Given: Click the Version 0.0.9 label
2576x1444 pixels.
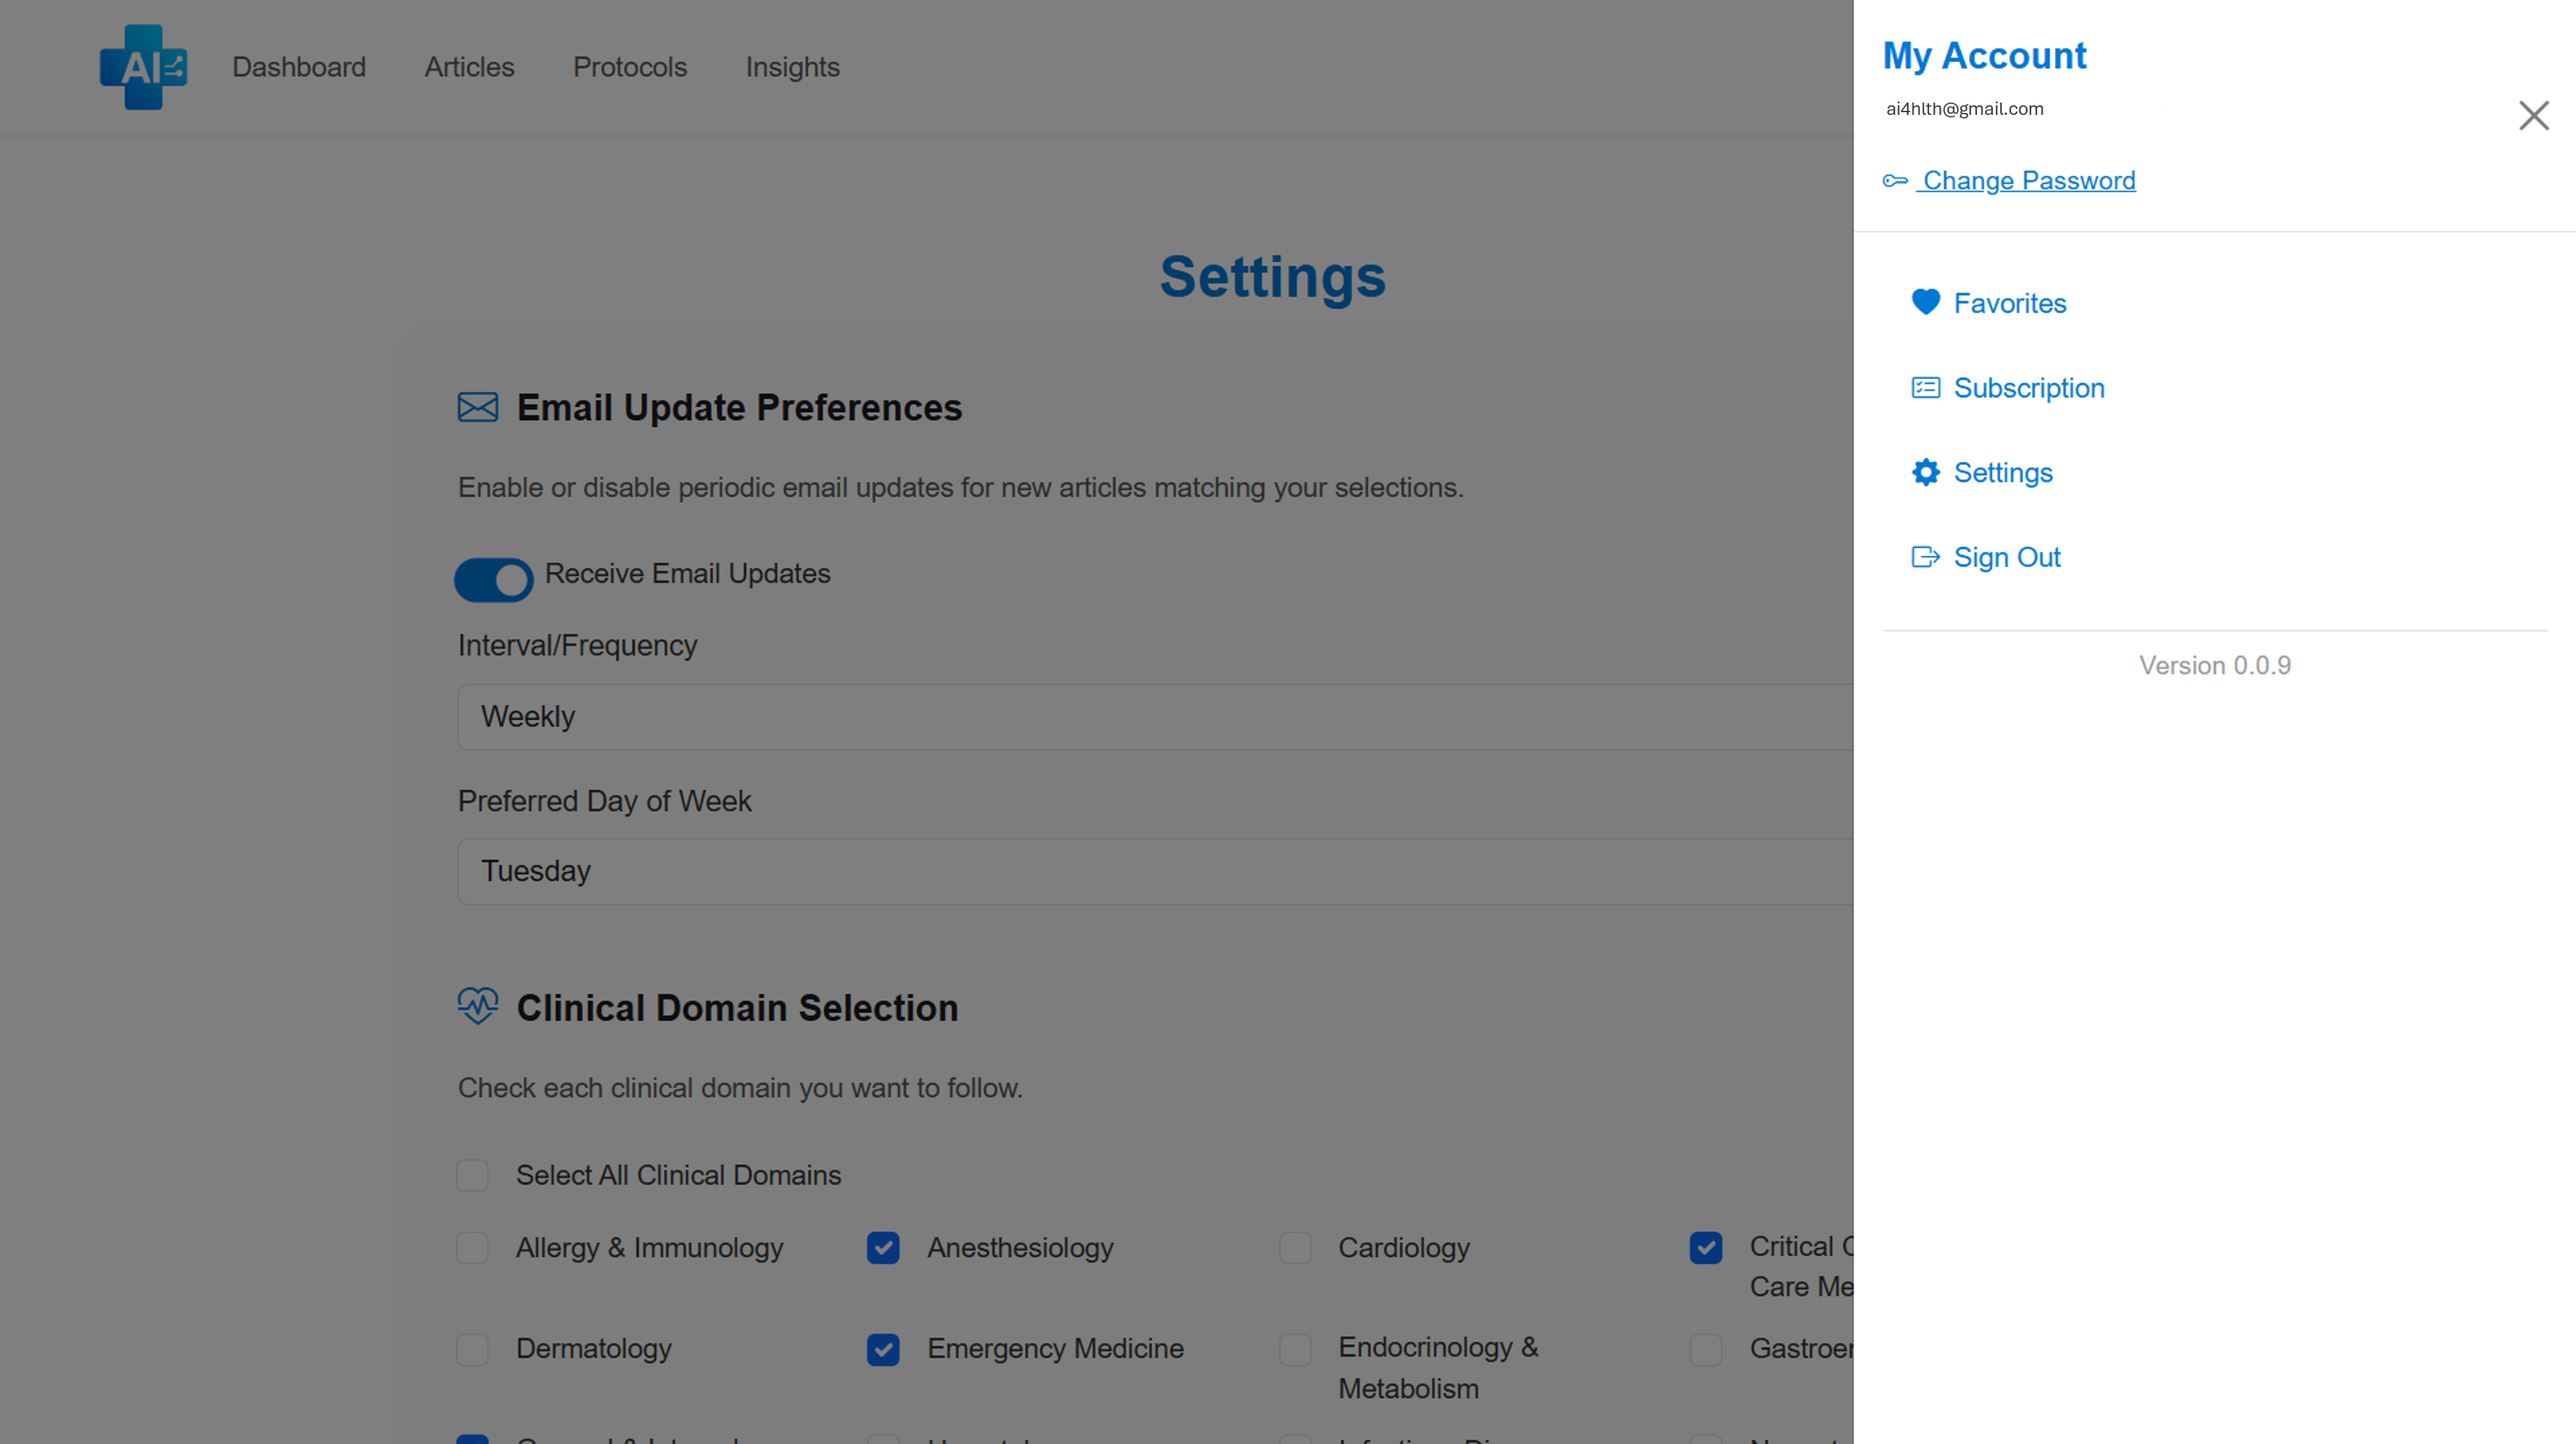Looking at the screenshot, I should (x=2215, y=665).
